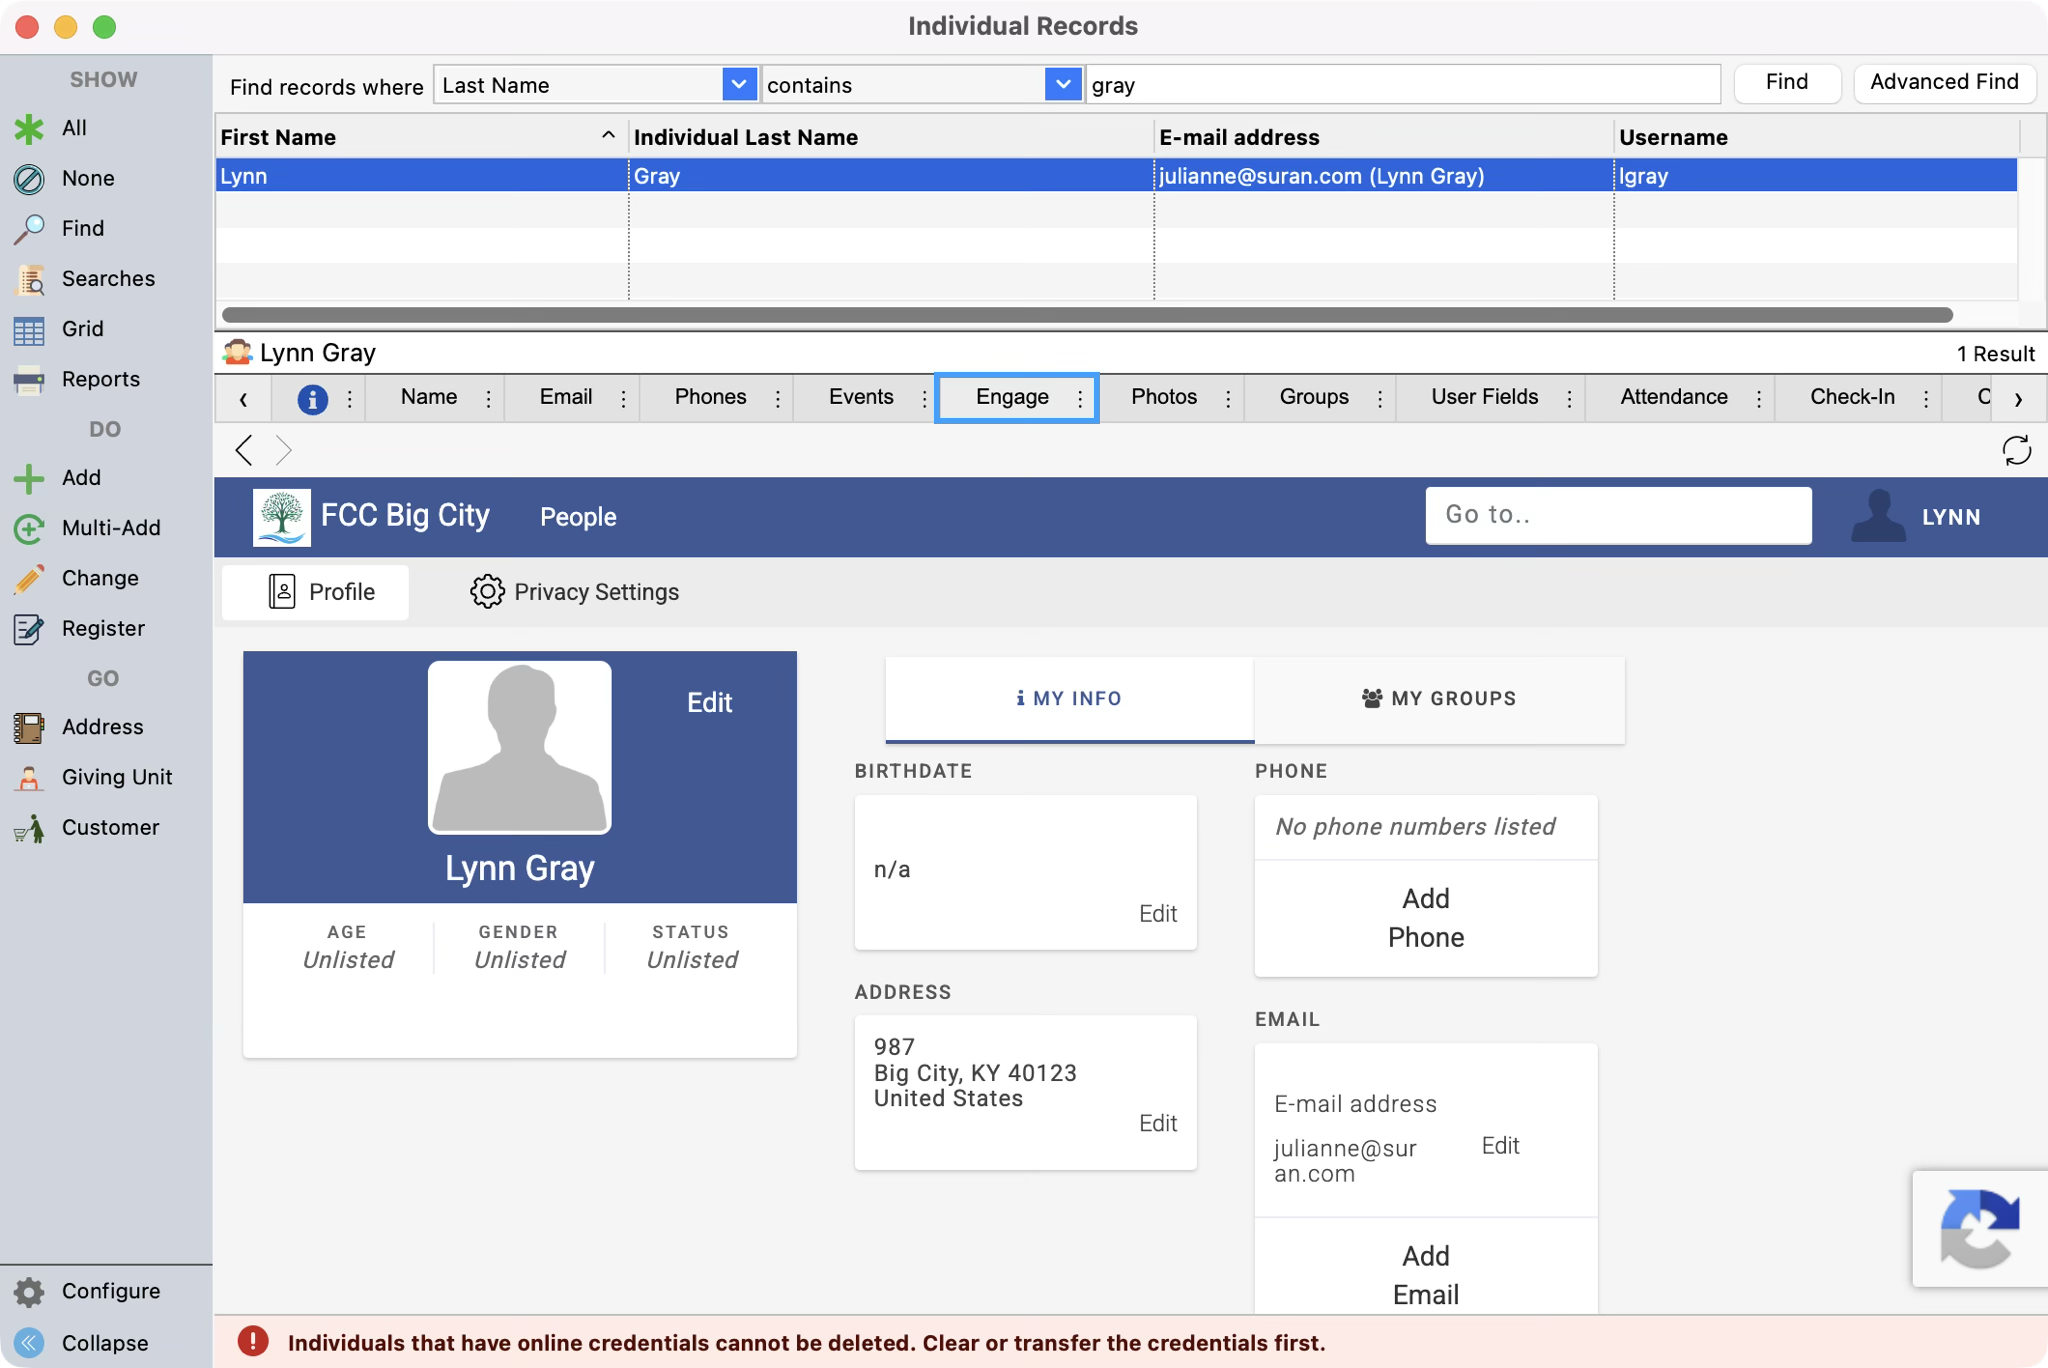Switch to the Photos tab
Viewport: 2048px width, 1368px height.
click(1164, 397)
